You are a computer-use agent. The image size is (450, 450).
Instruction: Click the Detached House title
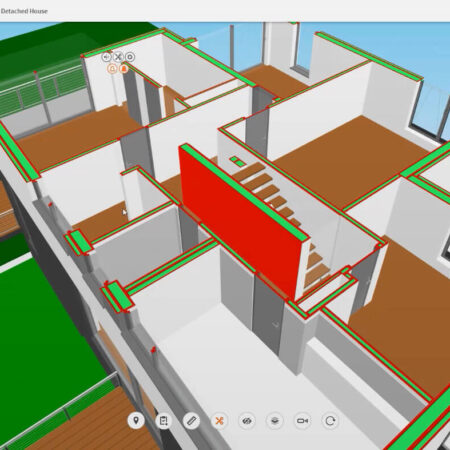coord(24,11)
